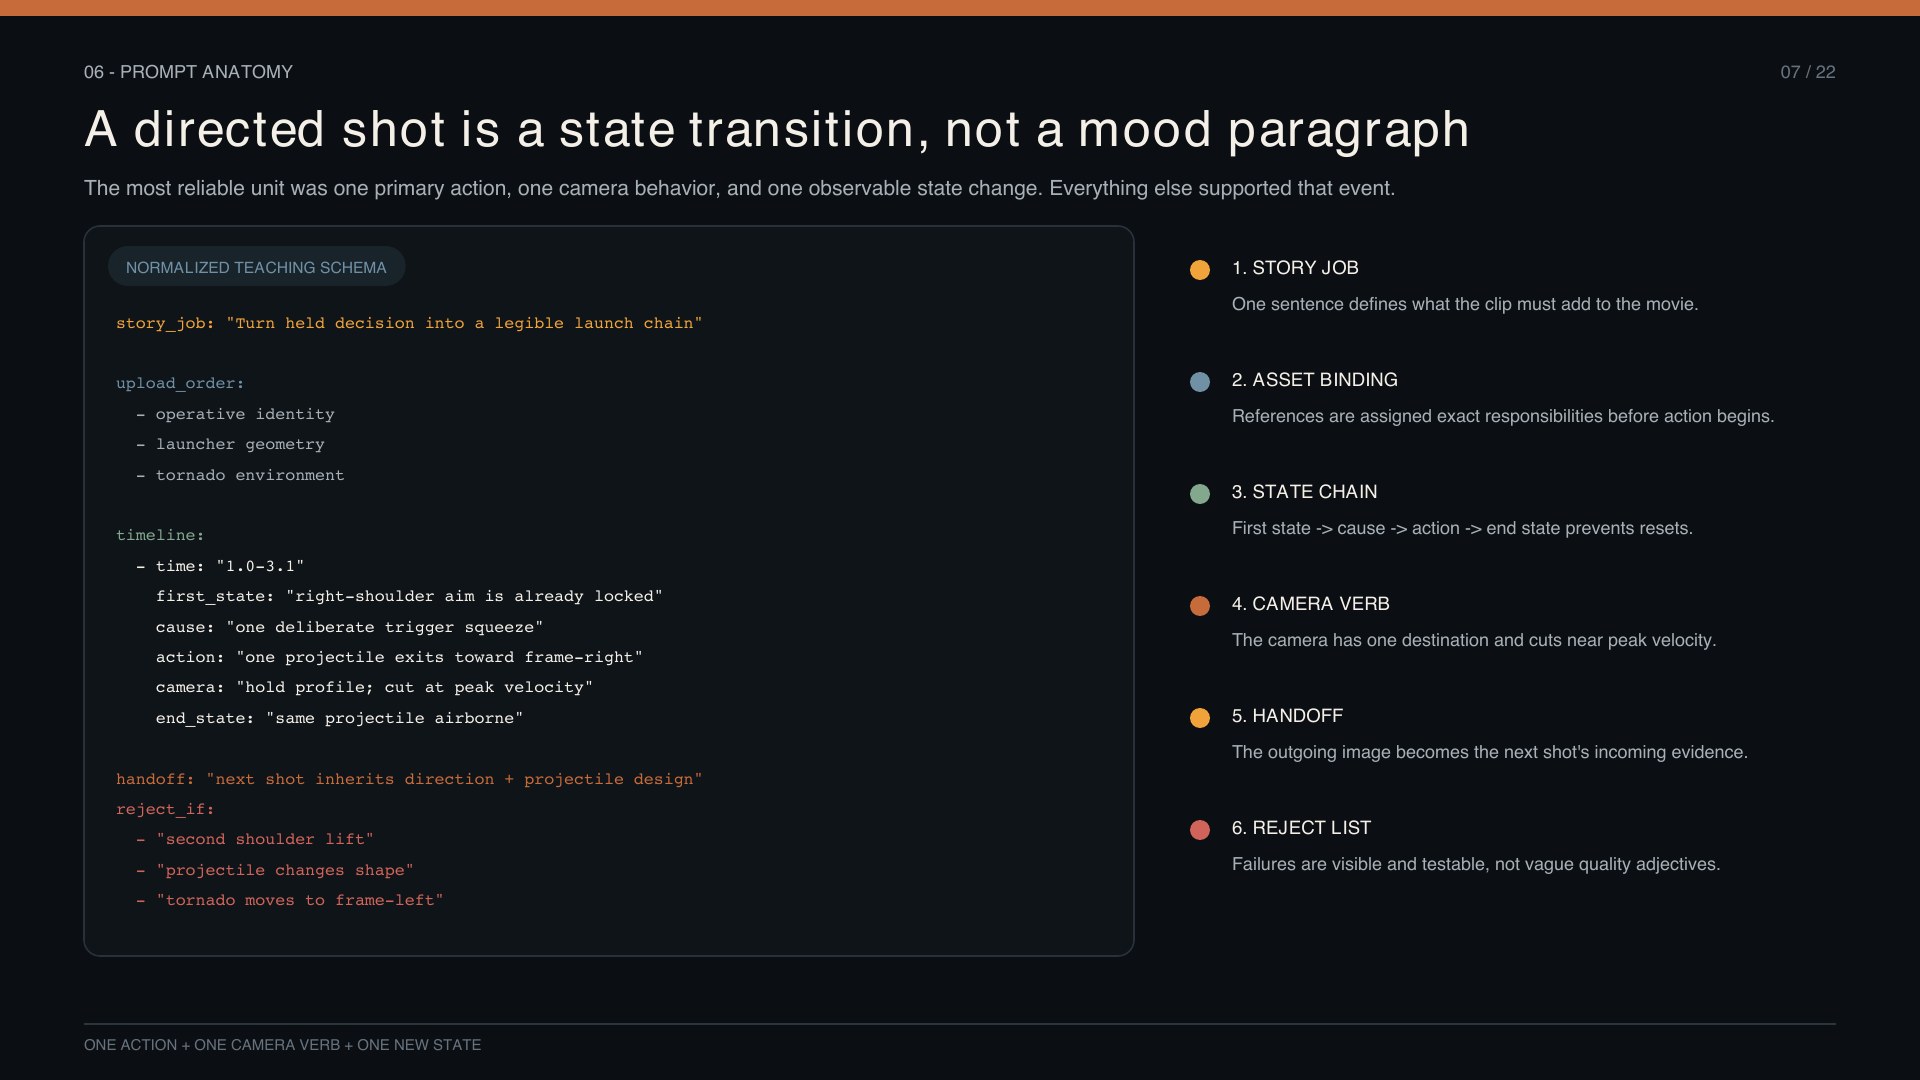Click the orange dot beside Camera Verb
Image resolution: width=1920 pixels, height=1080 pixels.
point(1200,606)
